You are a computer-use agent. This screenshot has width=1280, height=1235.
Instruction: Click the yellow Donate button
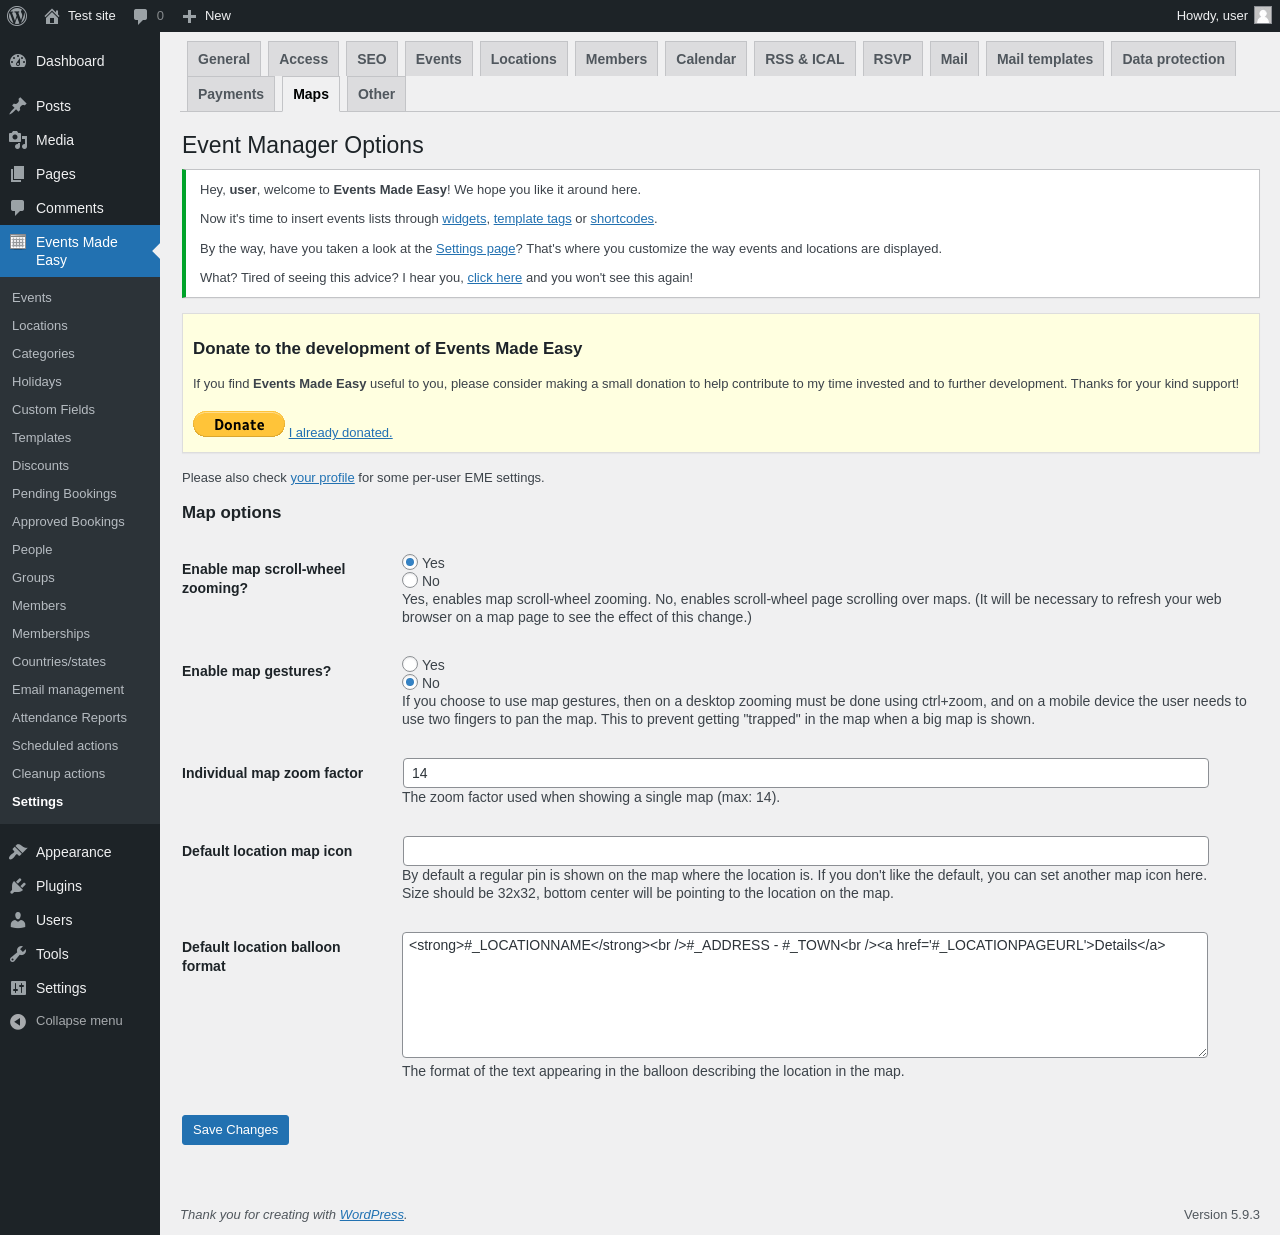(x=239, y=425)
